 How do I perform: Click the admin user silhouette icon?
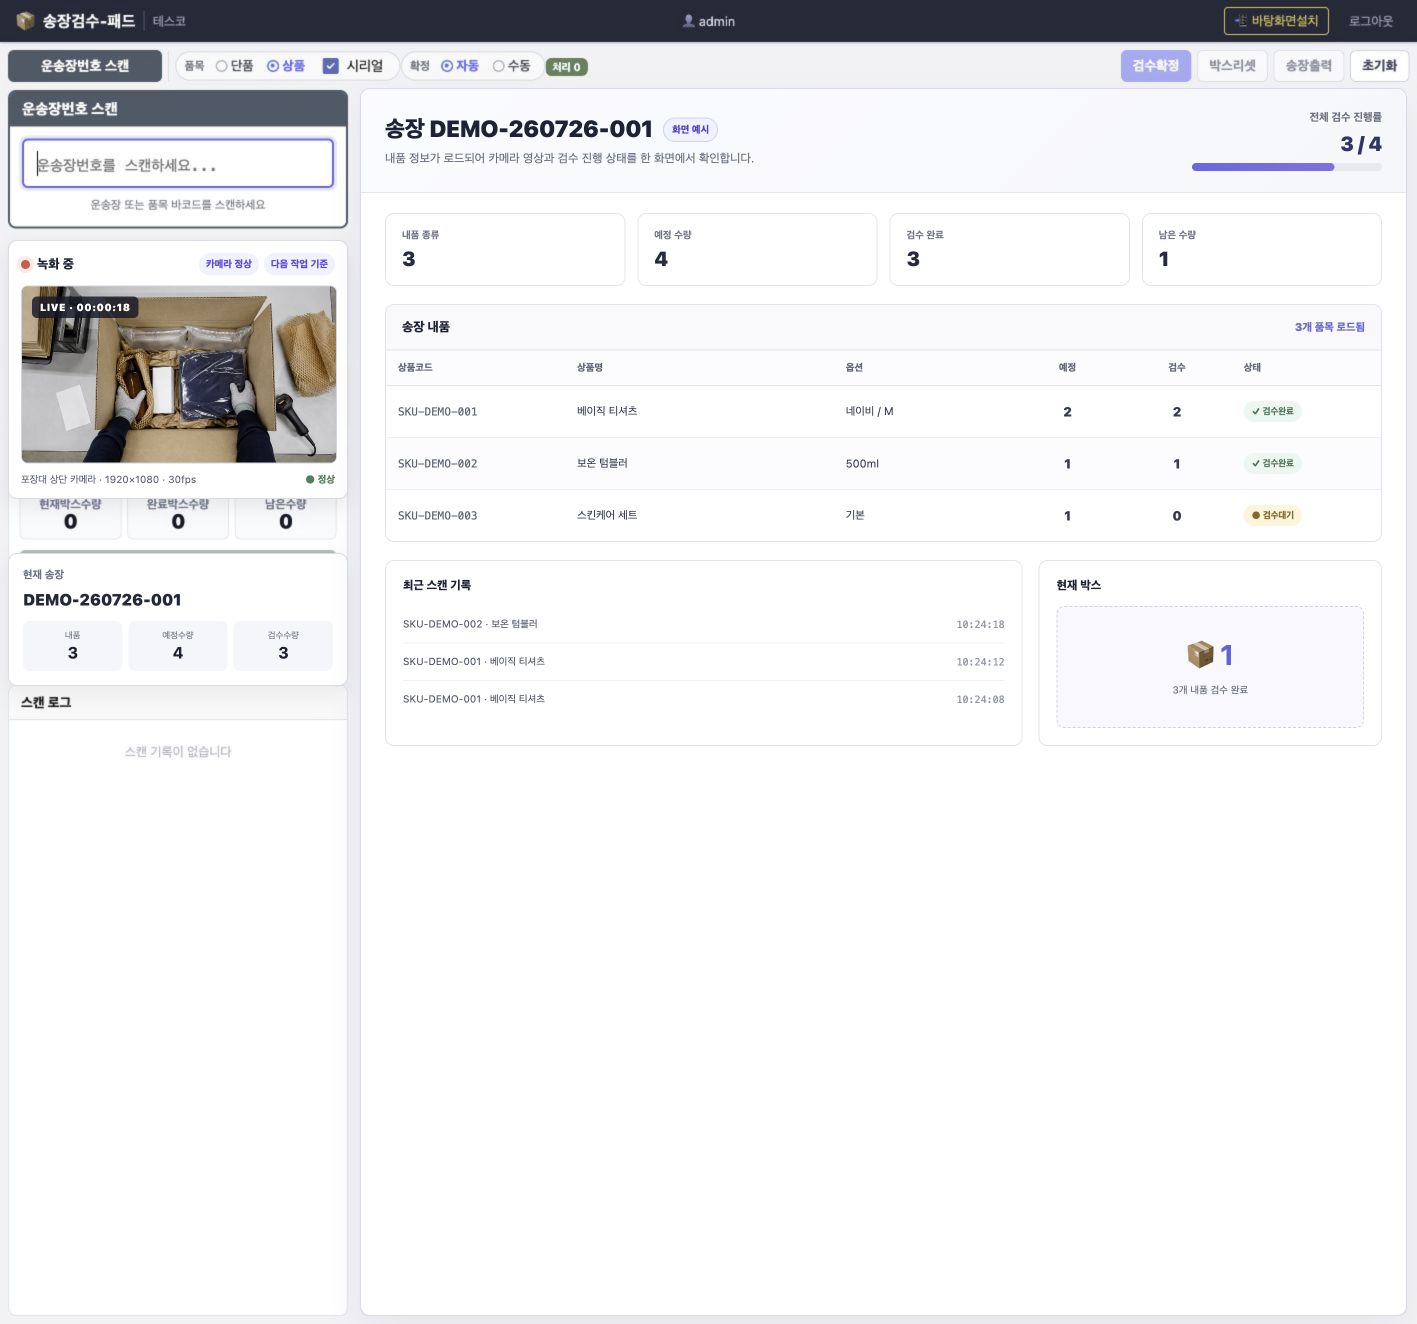point(688,21)
